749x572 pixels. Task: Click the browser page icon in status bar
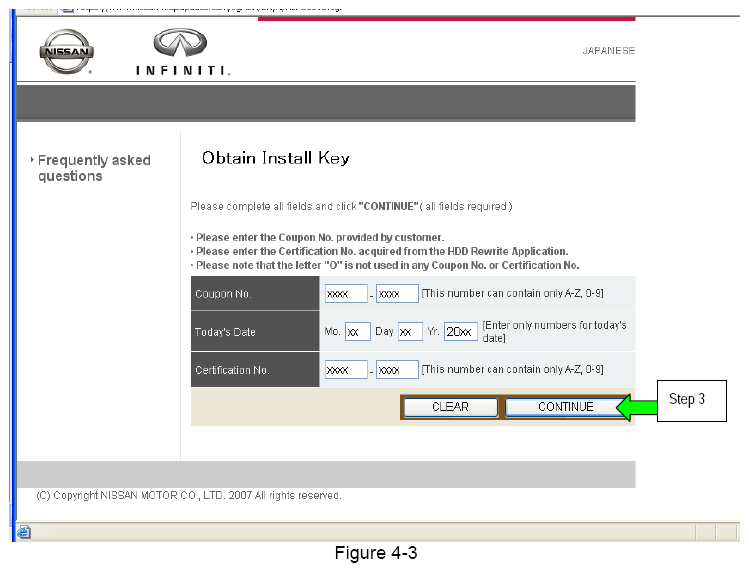pos(23,532)
